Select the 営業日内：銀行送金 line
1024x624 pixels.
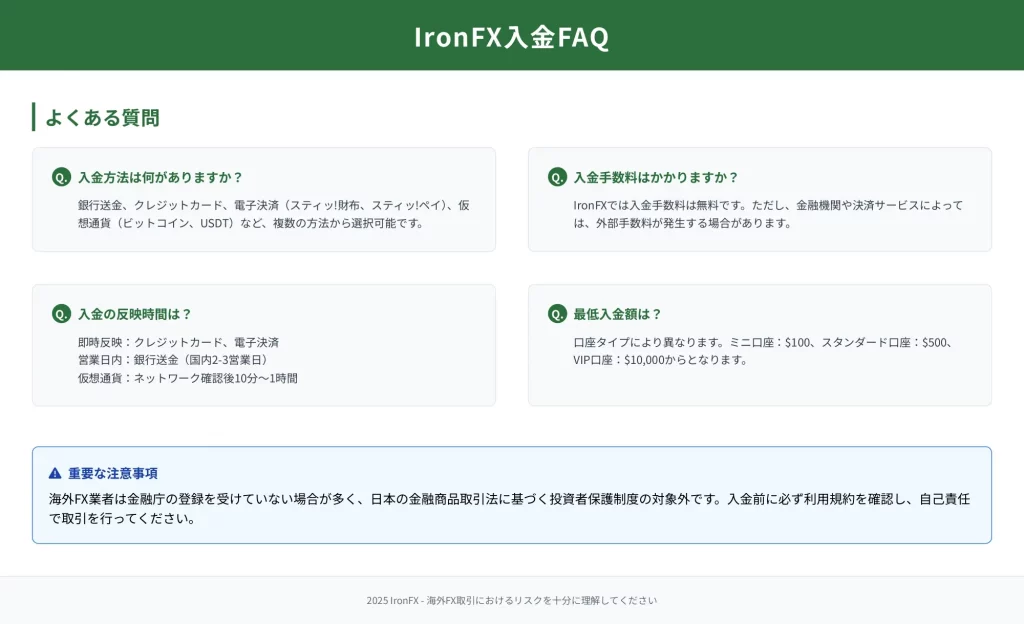(172, 360)
